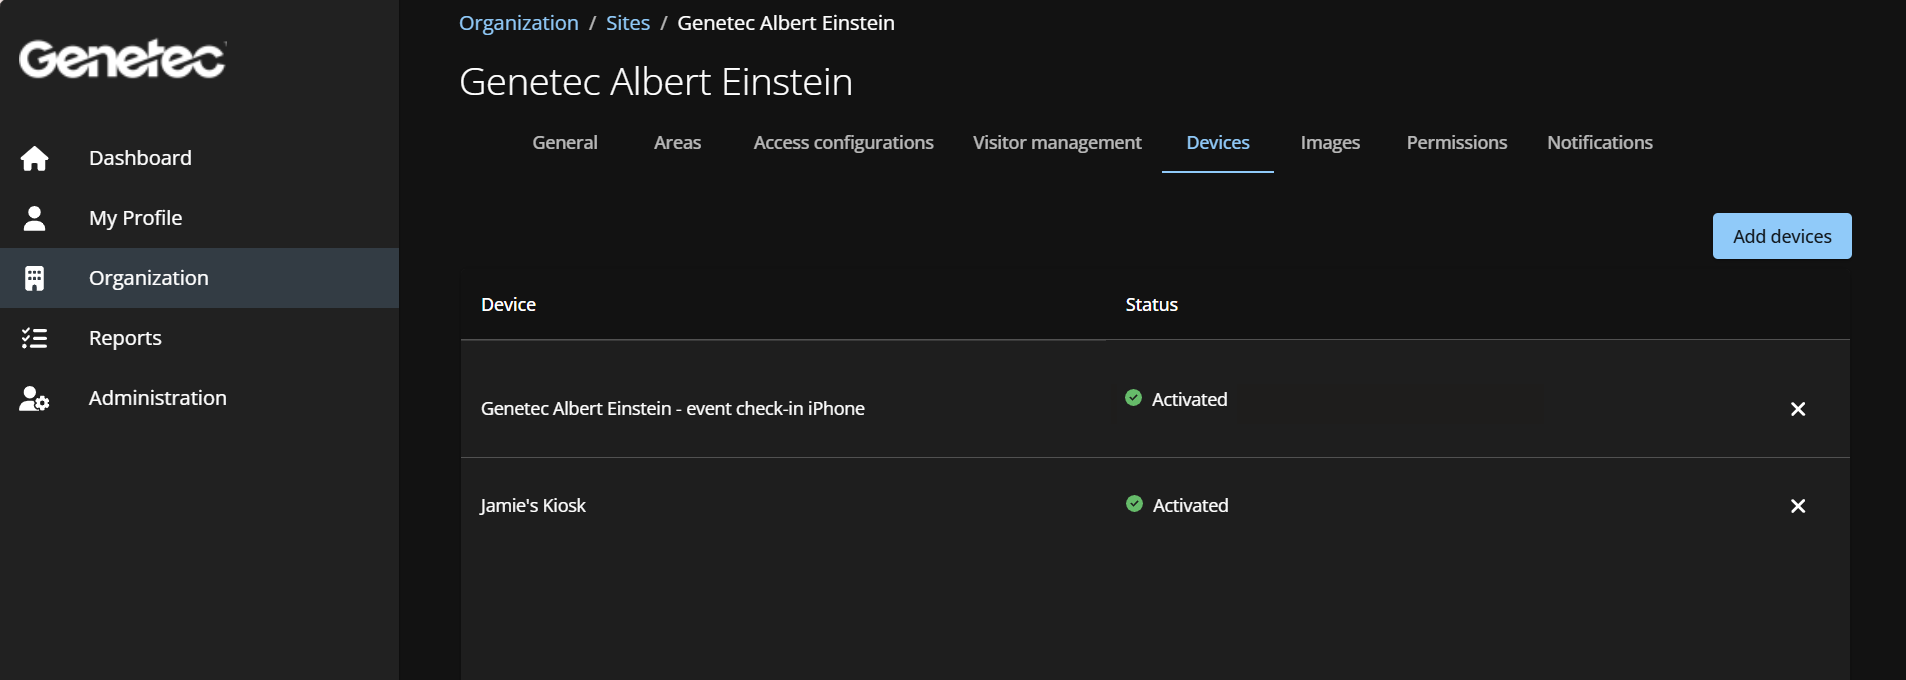Go to the Visitor management tab

click(1056, 143)
